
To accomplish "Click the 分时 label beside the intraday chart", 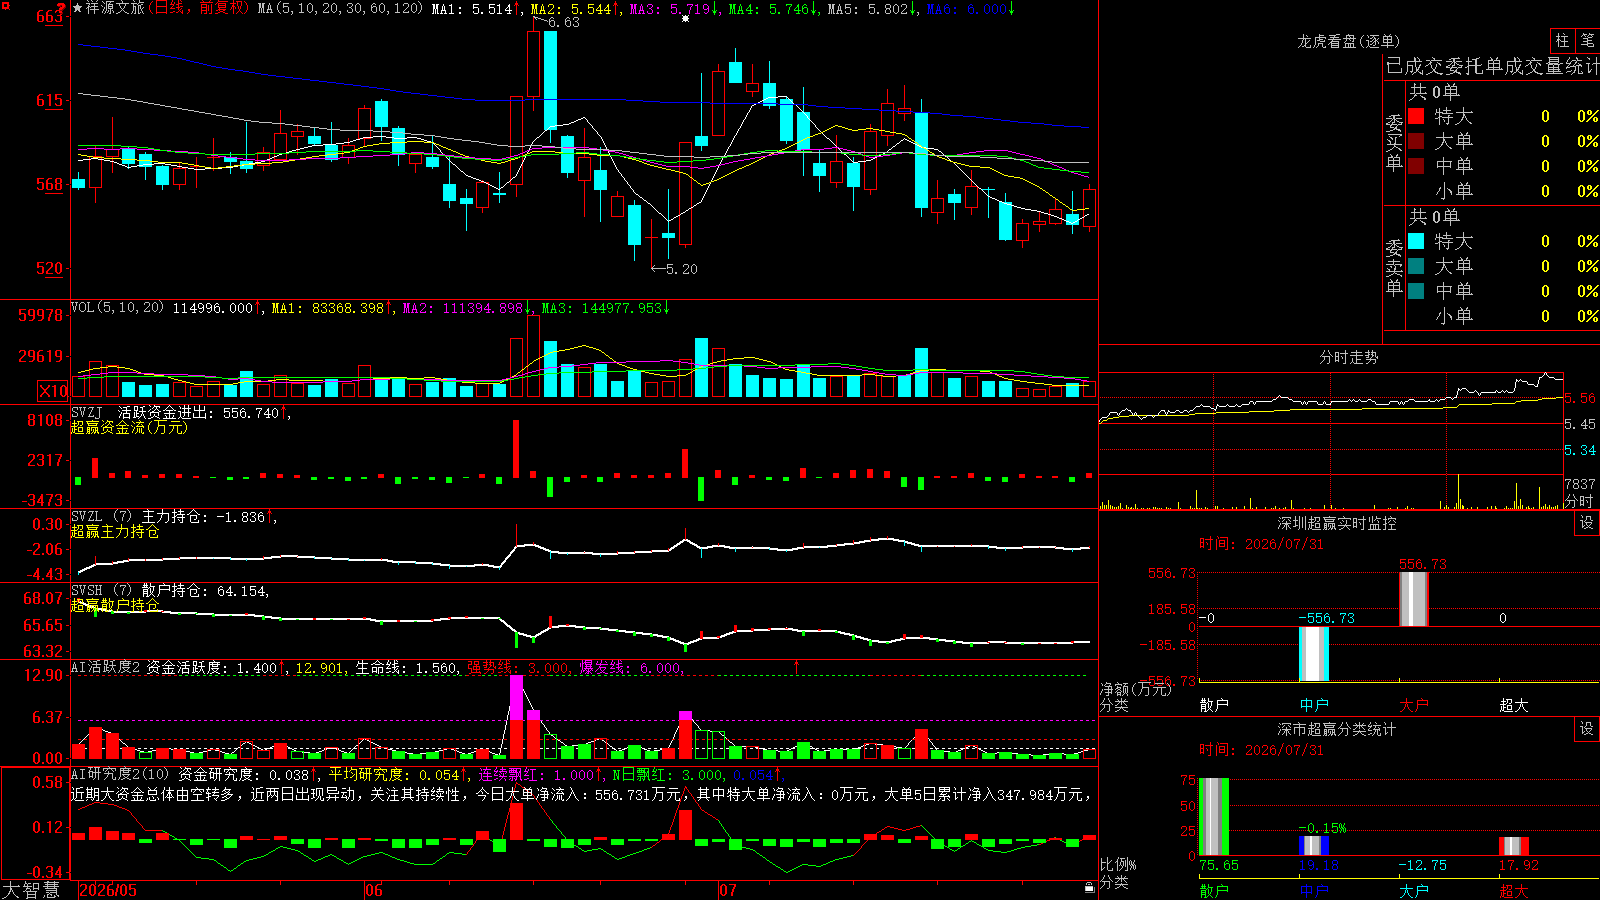I will click(x=1579, y=501).
